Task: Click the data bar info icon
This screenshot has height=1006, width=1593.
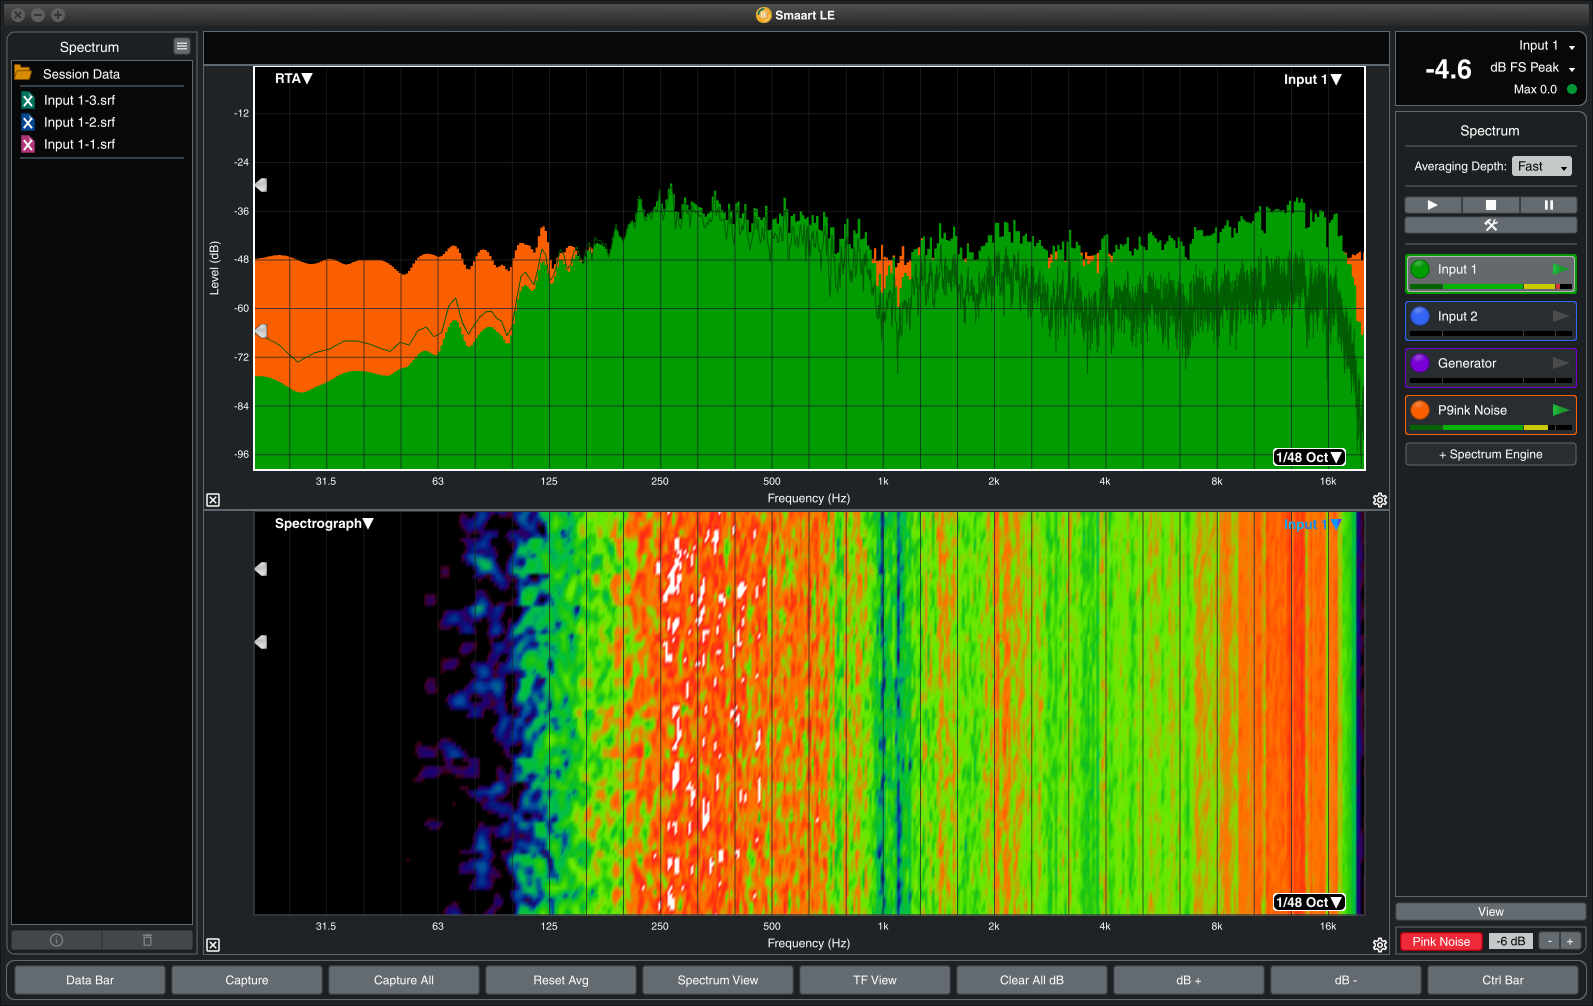Action: pos(56,940)
